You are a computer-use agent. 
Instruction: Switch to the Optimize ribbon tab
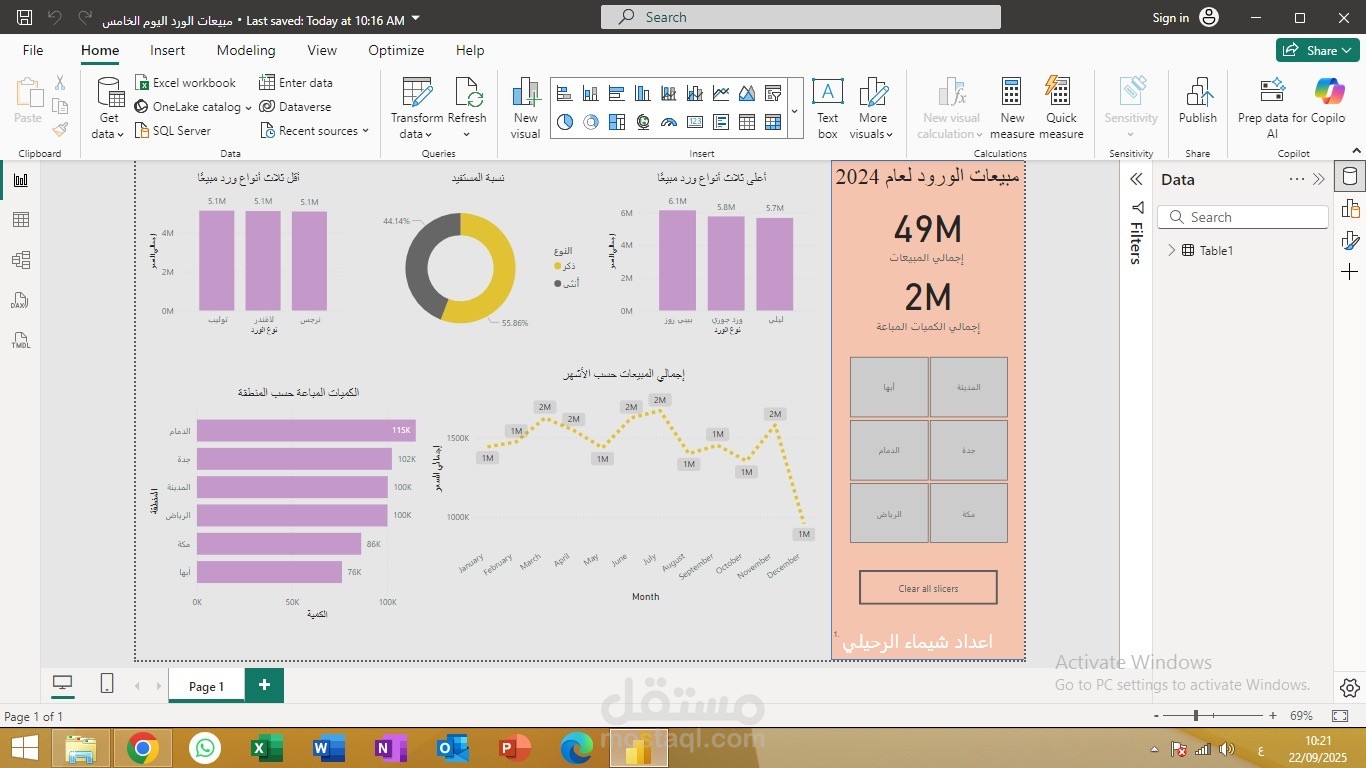396,50
